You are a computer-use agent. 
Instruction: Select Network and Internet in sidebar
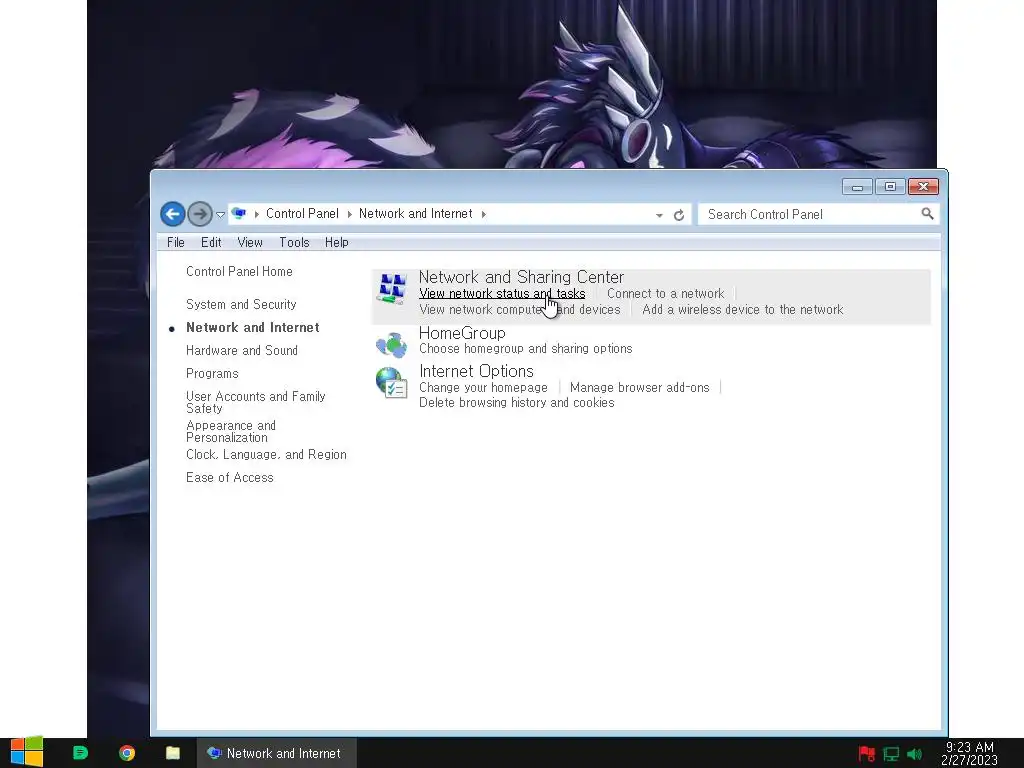[253, 327]
